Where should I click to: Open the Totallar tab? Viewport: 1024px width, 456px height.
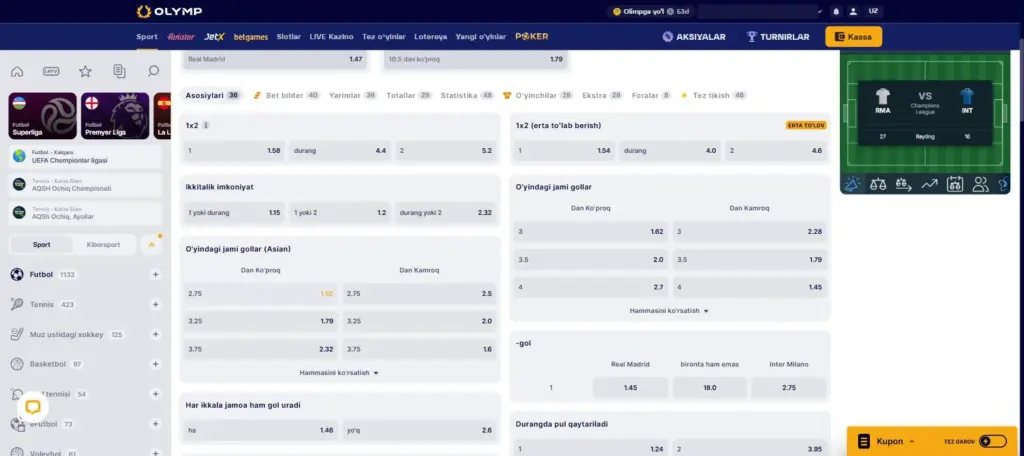409,95
